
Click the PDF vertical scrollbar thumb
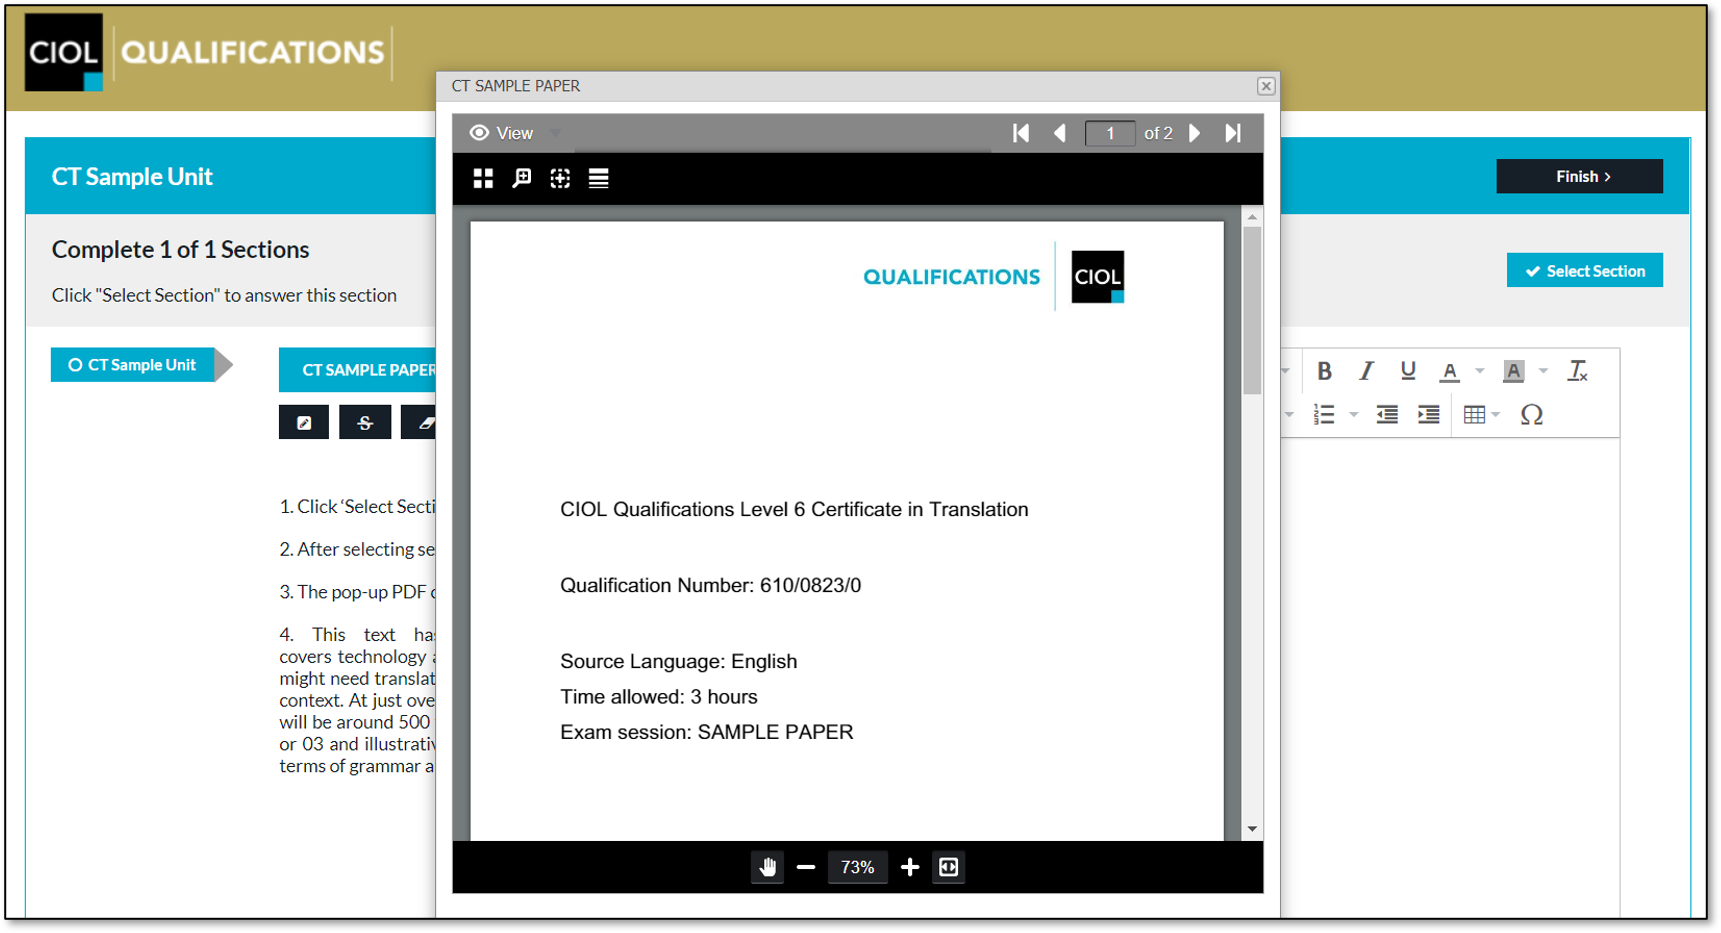click(1252, 310)
